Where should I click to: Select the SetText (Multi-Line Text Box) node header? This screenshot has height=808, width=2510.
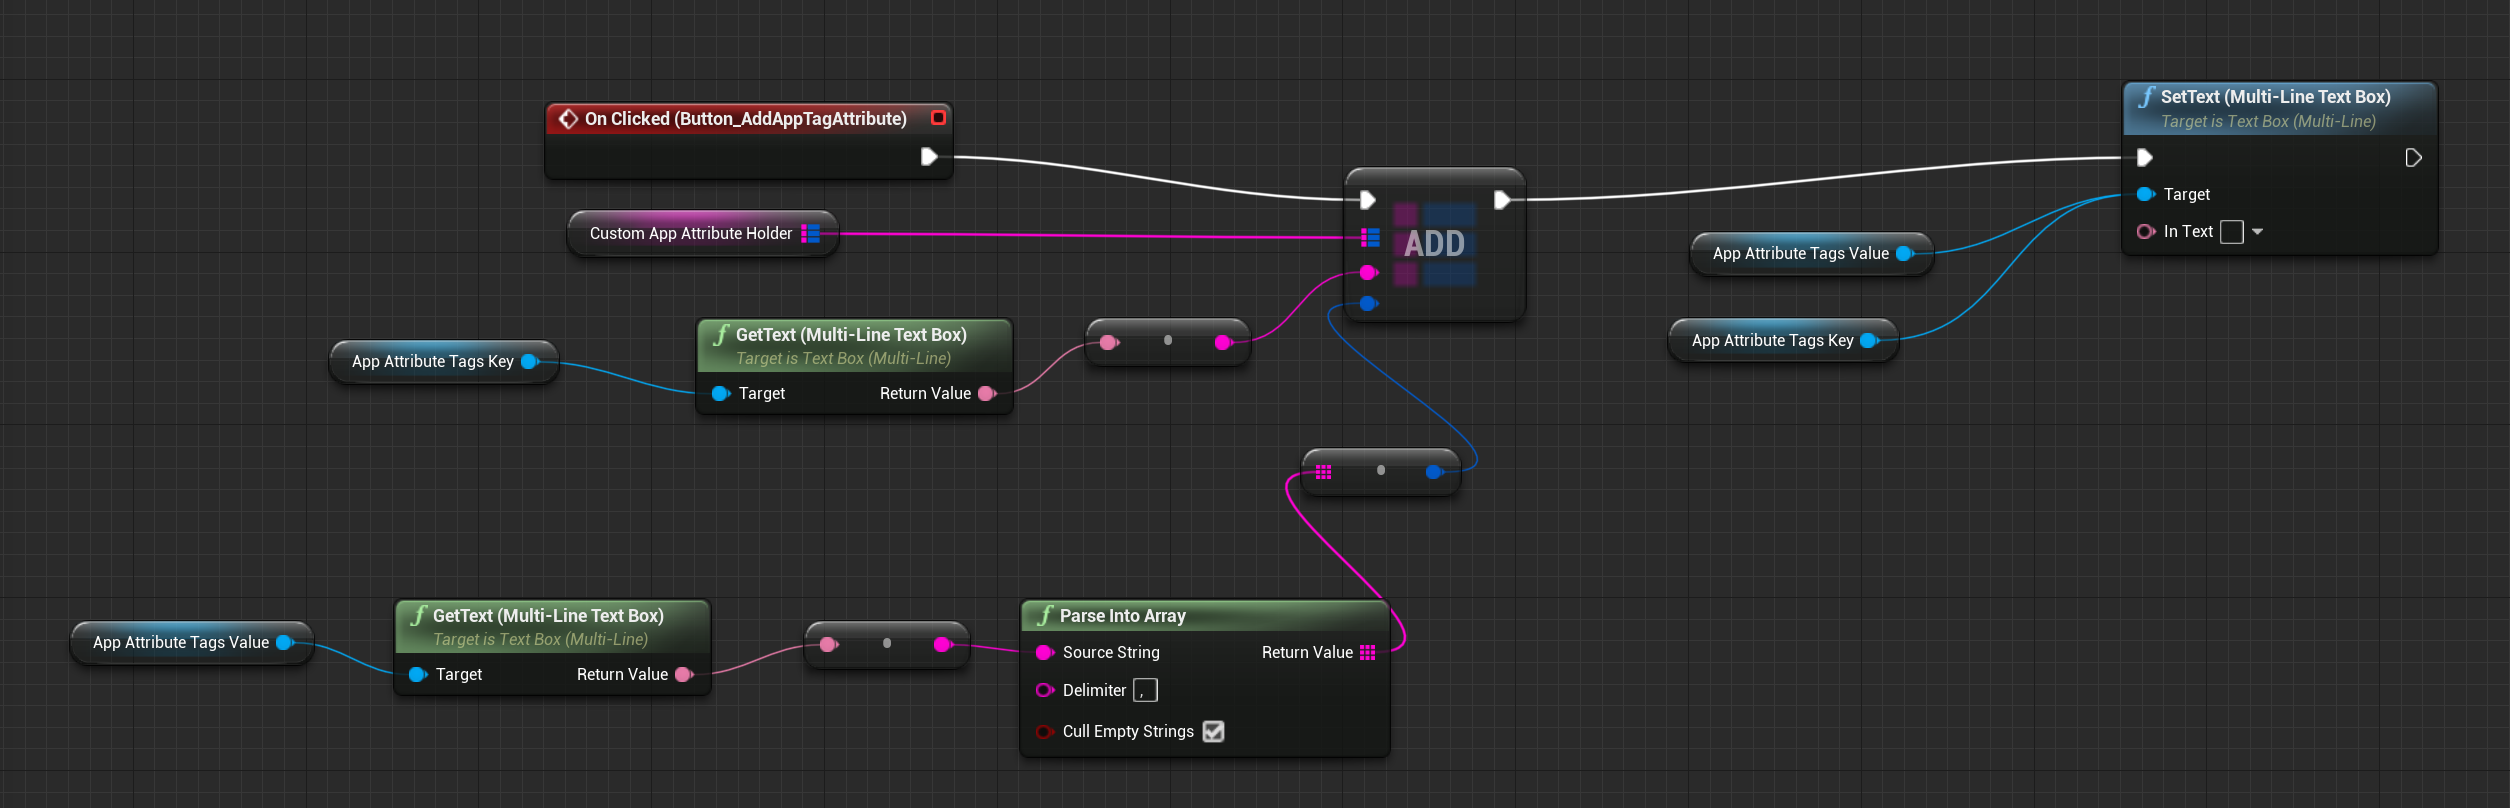[x=2275, y=97]
